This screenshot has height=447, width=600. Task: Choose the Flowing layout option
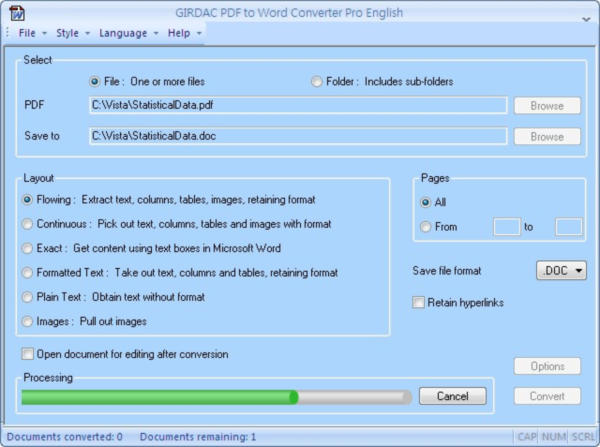28,200
